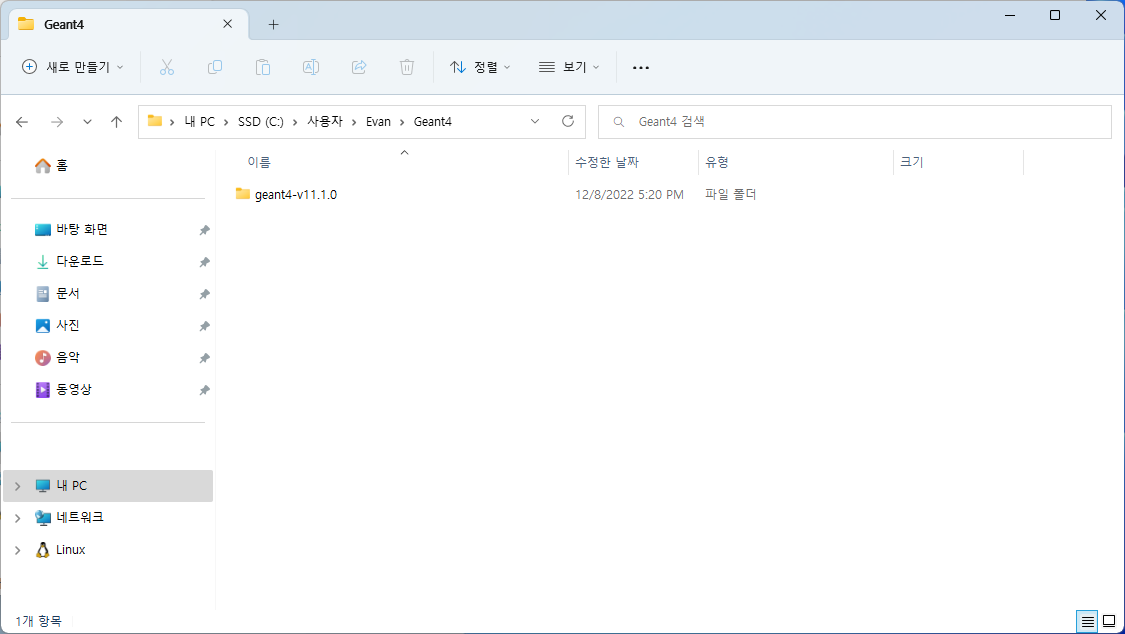
Task: Click the Delete trash can icon
Action: point(407,67)
